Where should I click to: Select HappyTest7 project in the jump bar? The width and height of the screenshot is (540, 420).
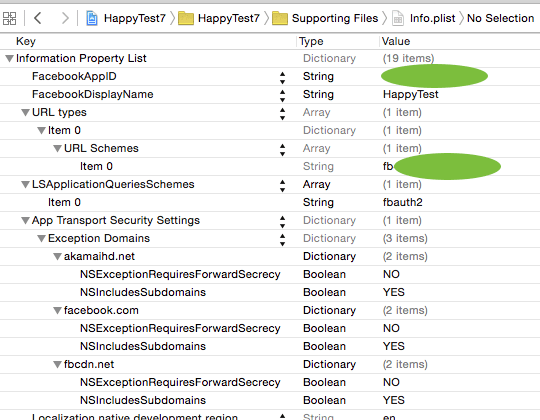[135, 18]
